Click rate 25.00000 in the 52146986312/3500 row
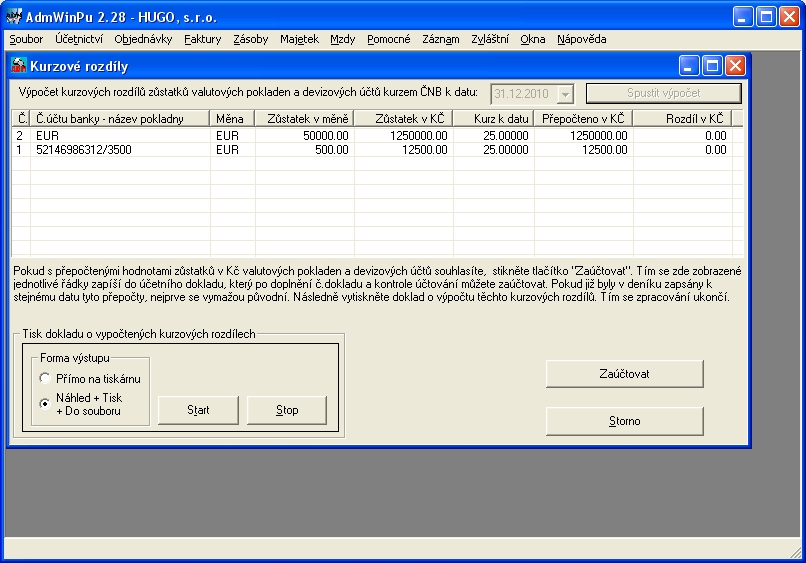Screen dimensions: 806x563 coord(494,150)
